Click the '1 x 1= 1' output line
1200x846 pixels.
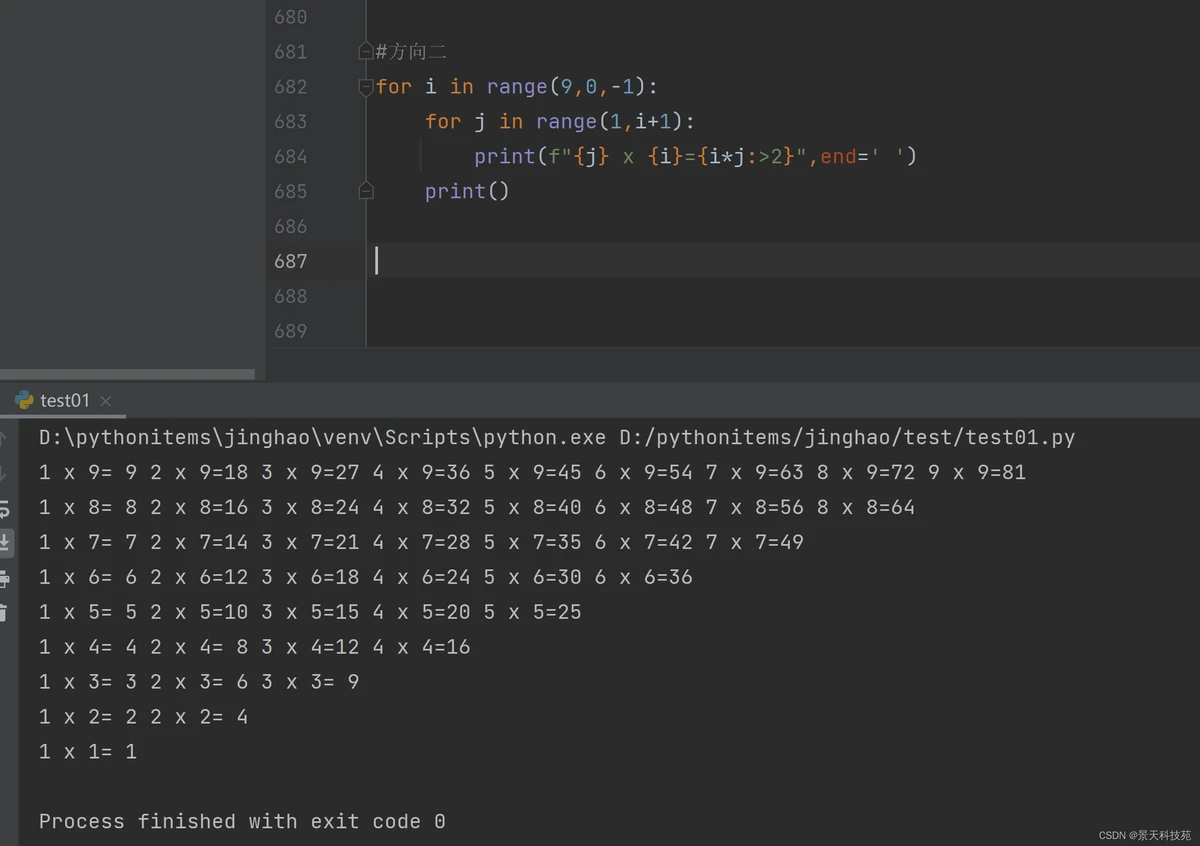coord(88,752)
